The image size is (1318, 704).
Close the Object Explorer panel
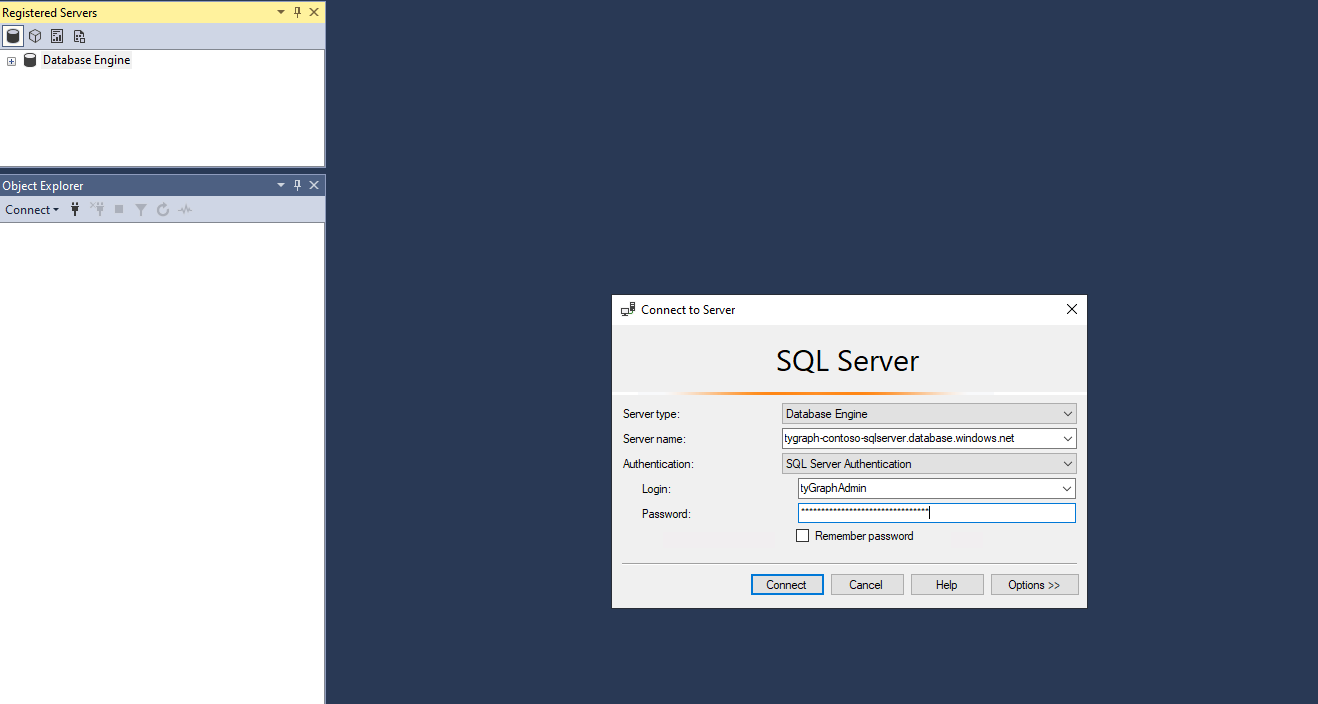(x=314, y=185)
